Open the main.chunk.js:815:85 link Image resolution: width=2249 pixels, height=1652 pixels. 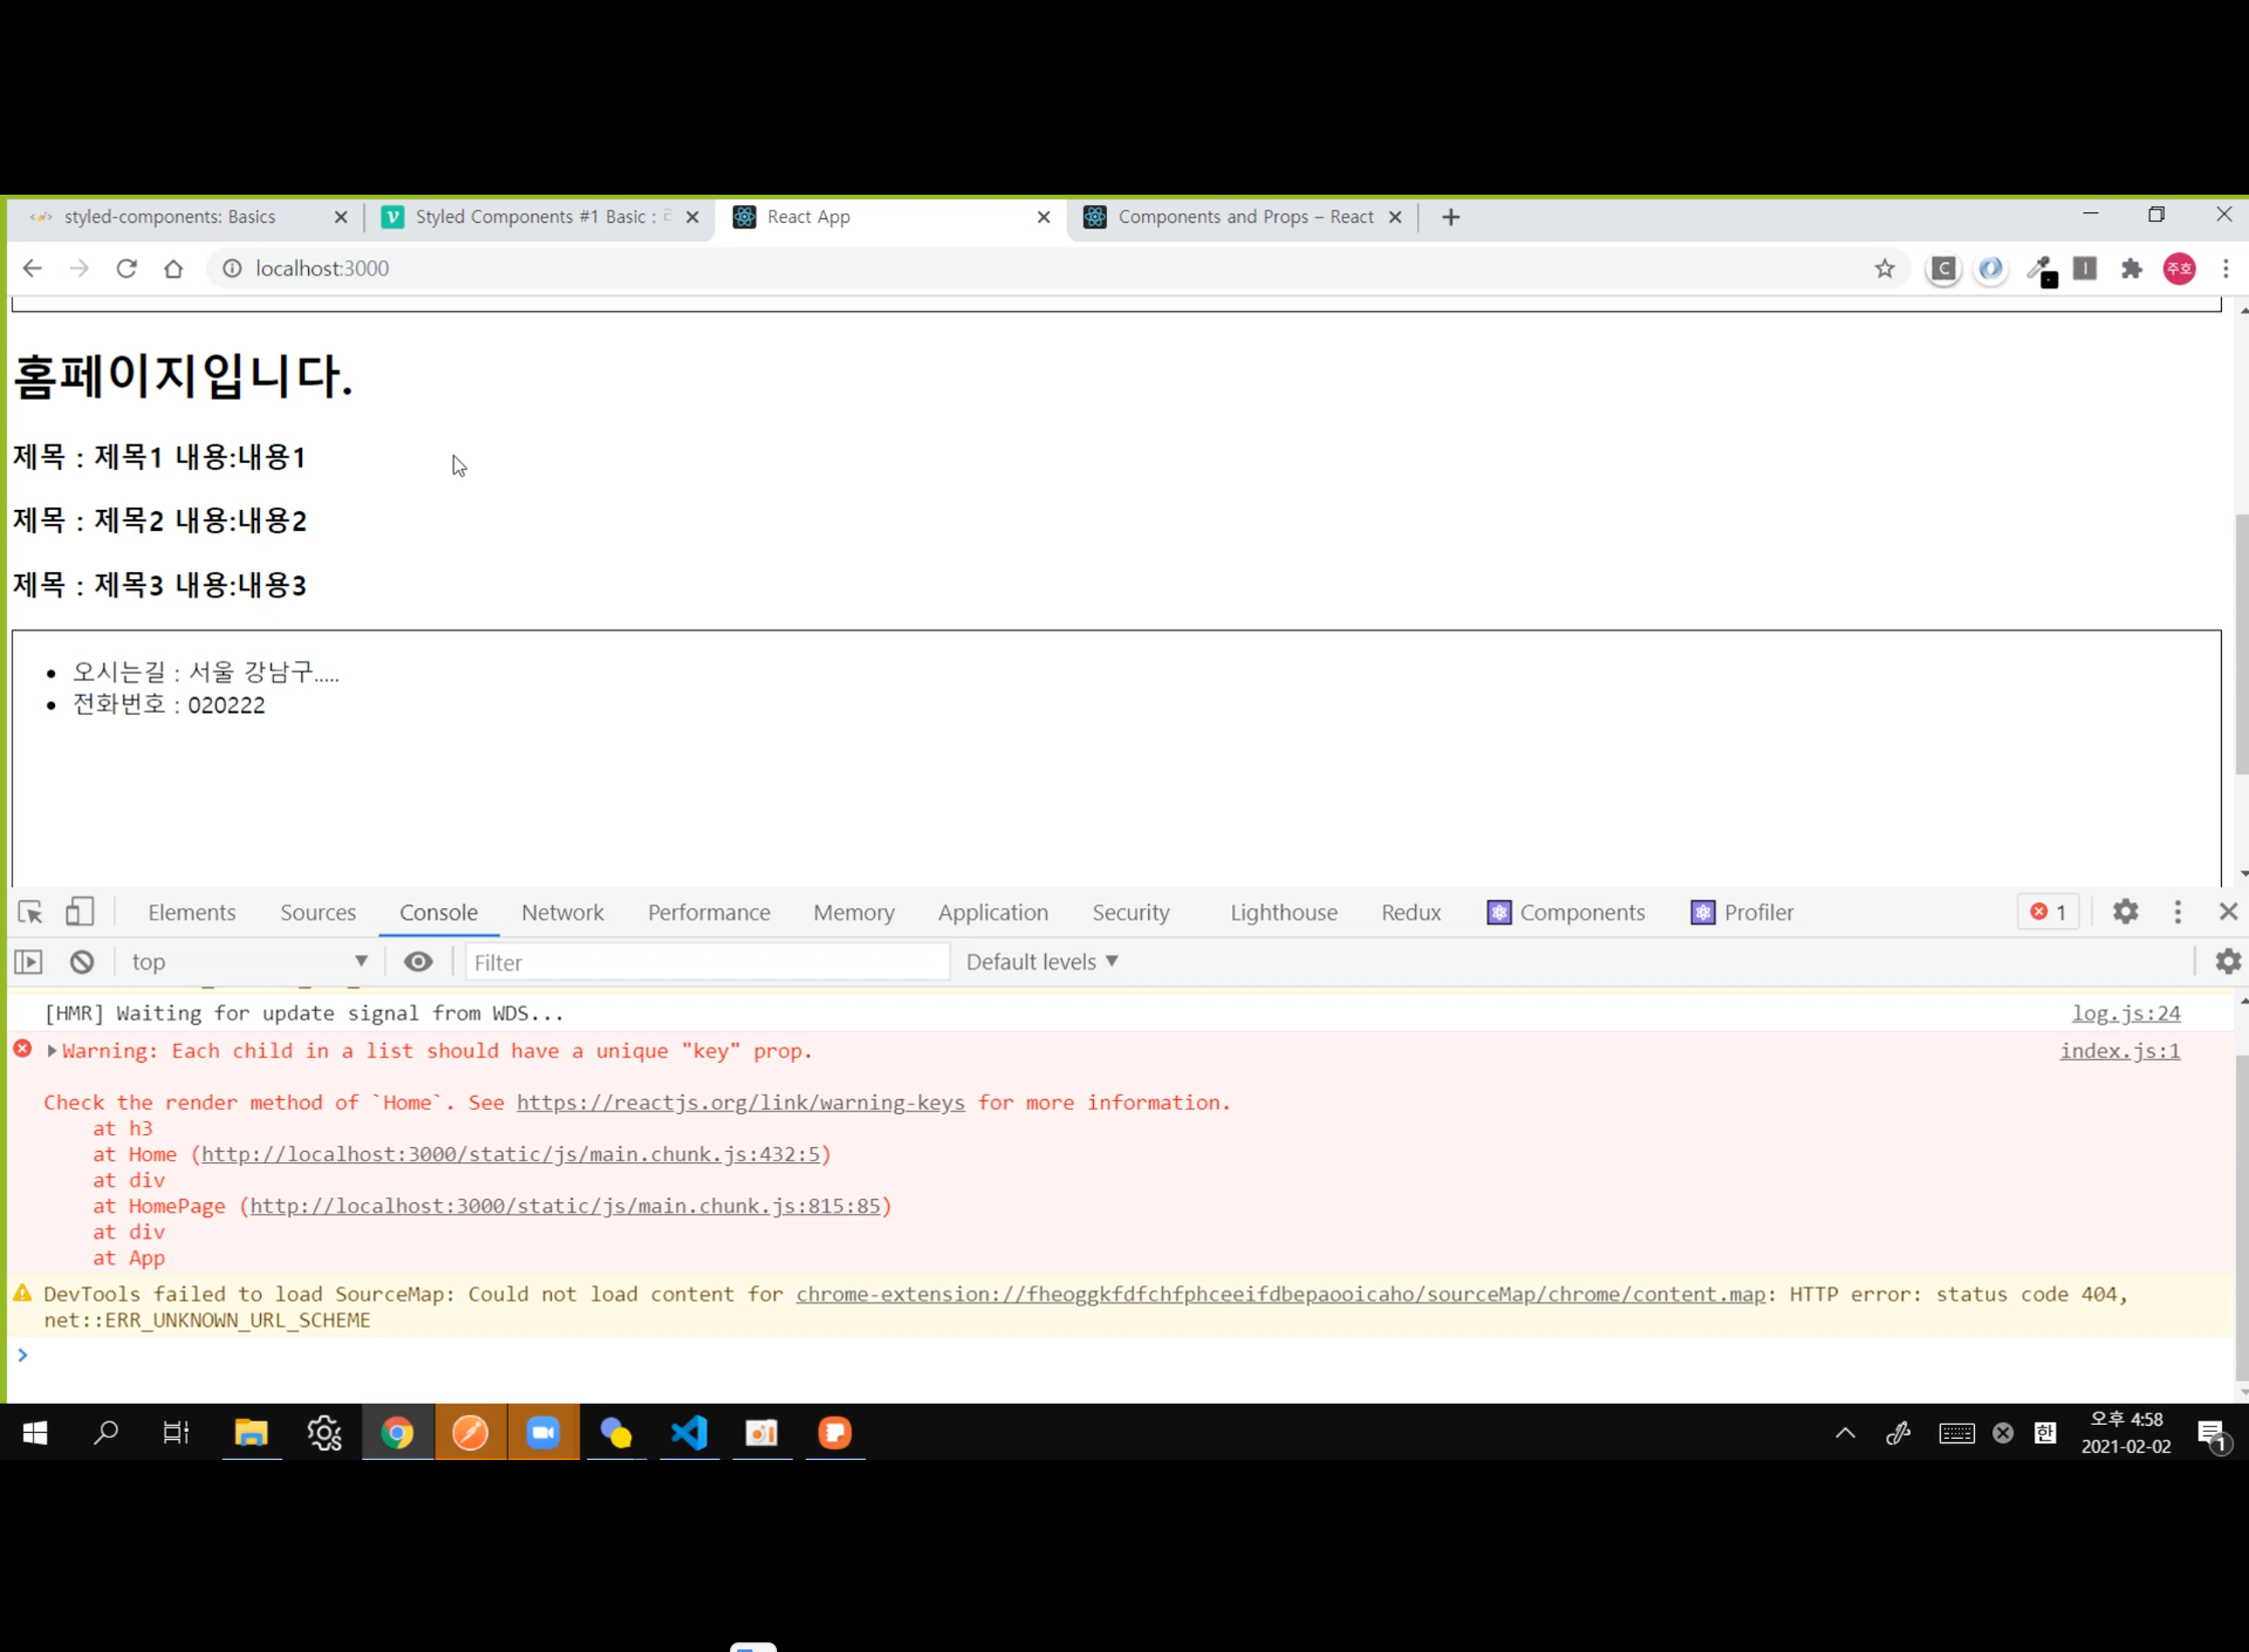coord(565,1206)
